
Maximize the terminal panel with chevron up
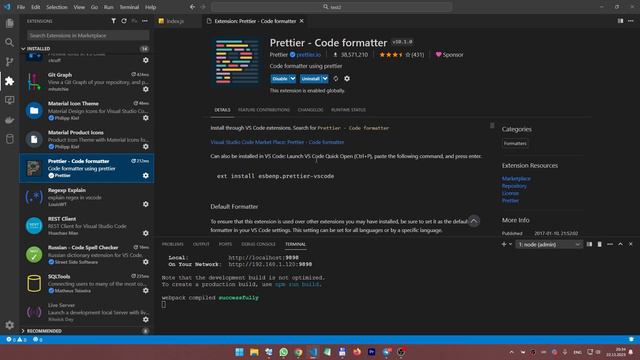620,244
